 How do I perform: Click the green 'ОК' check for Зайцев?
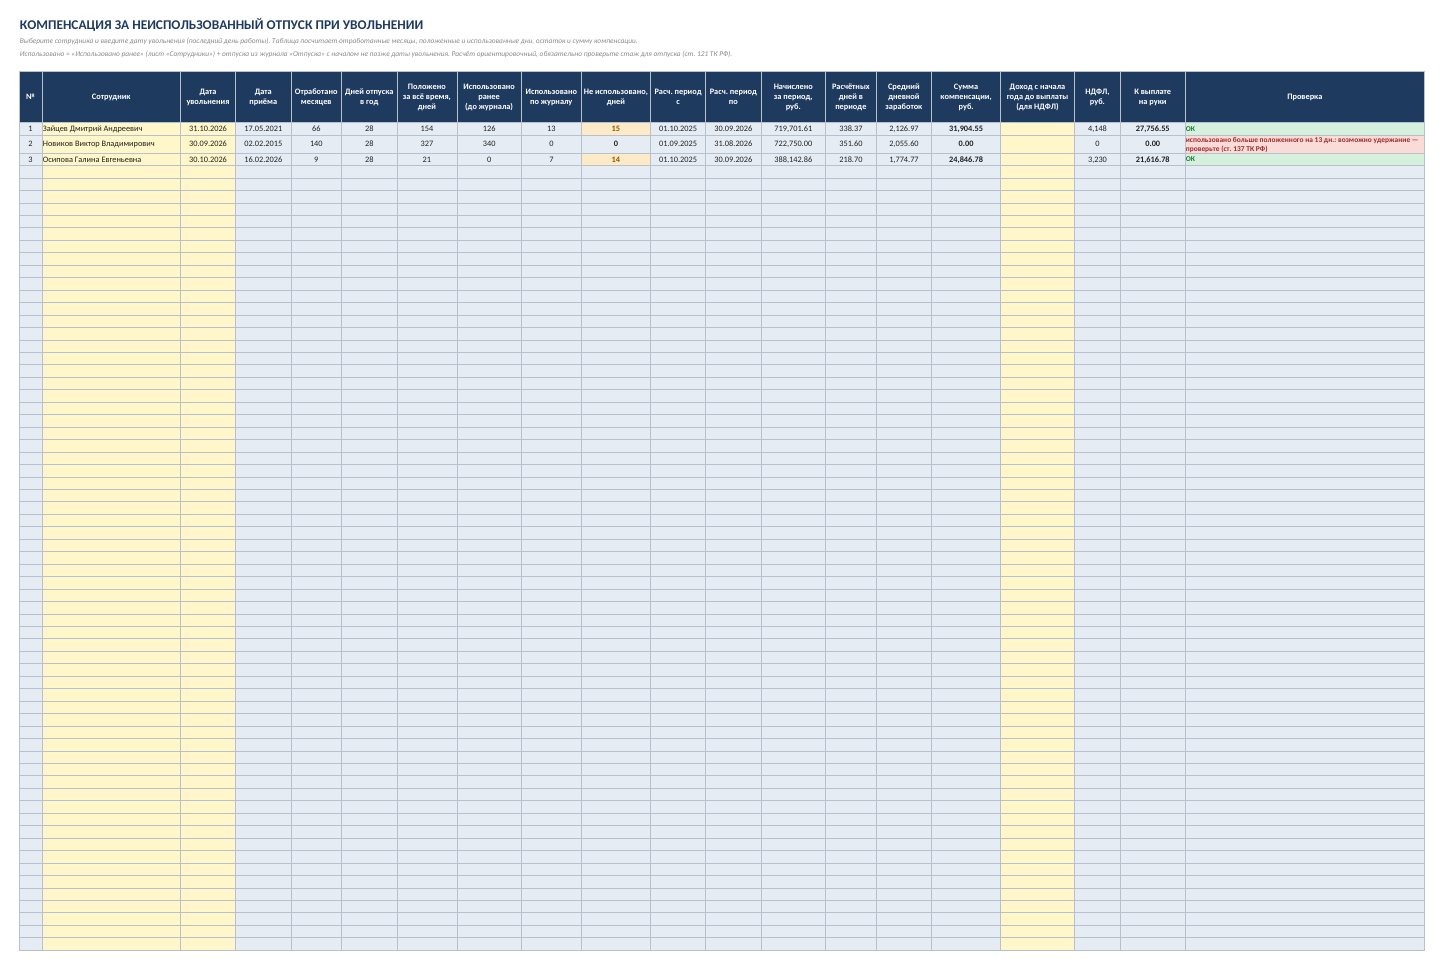click(x=1304, y=128)
